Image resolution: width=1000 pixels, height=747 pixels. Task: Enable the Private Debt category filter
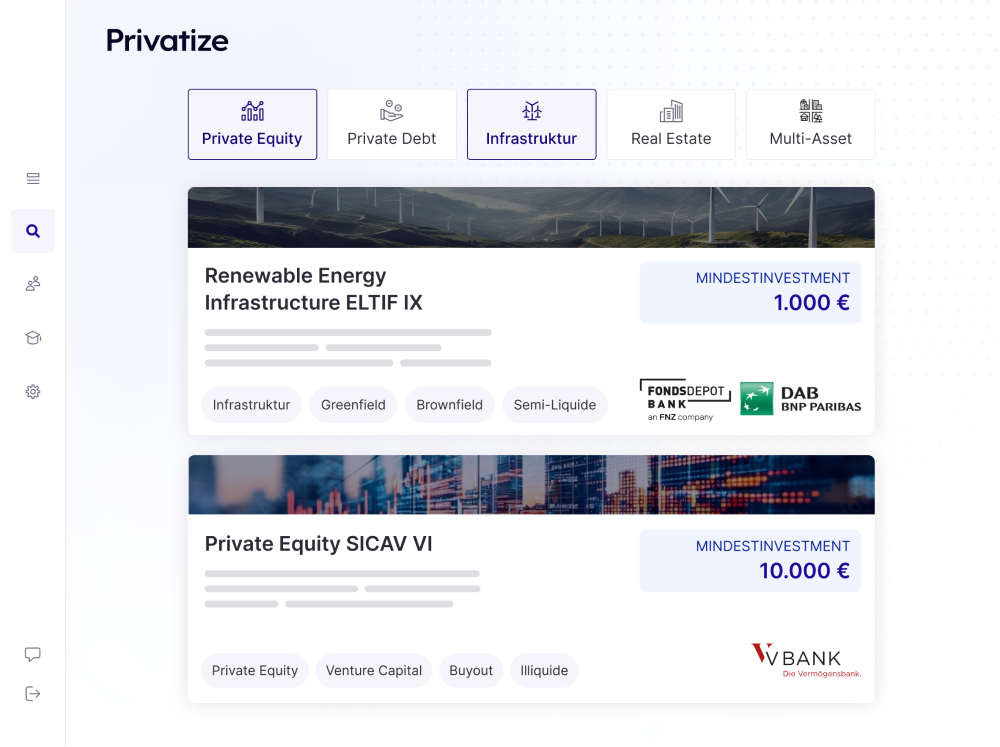(x=392, y=125)
